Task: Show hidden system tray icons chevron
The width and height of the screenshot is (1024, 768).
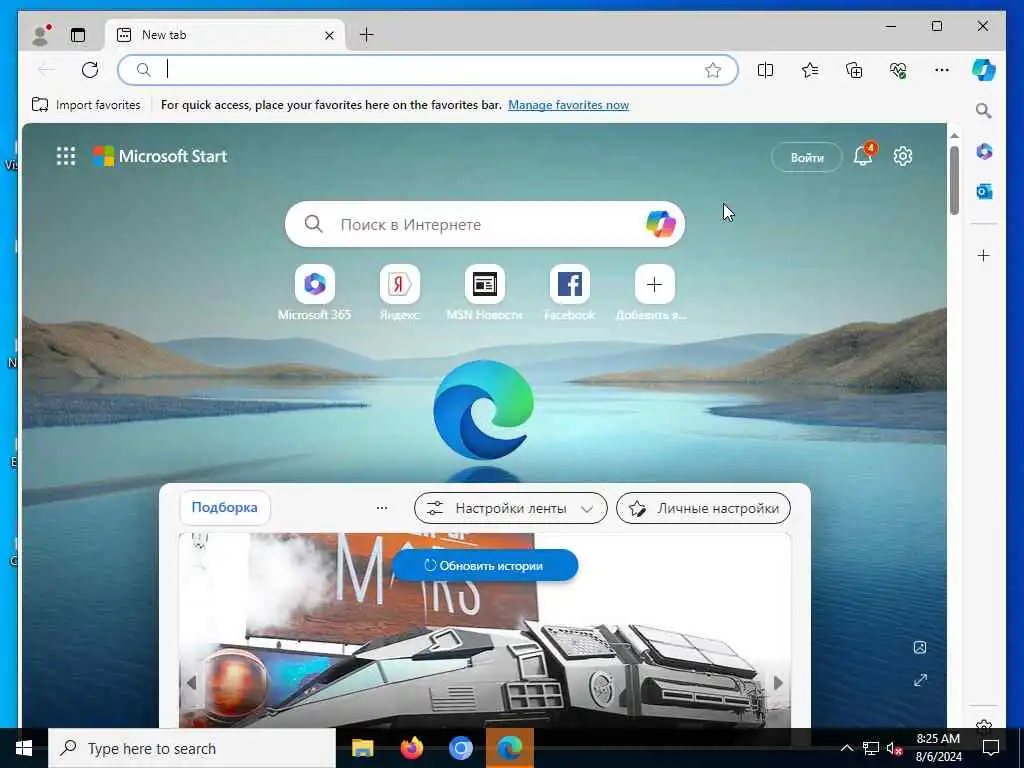Action: click(x=846, y=748)
